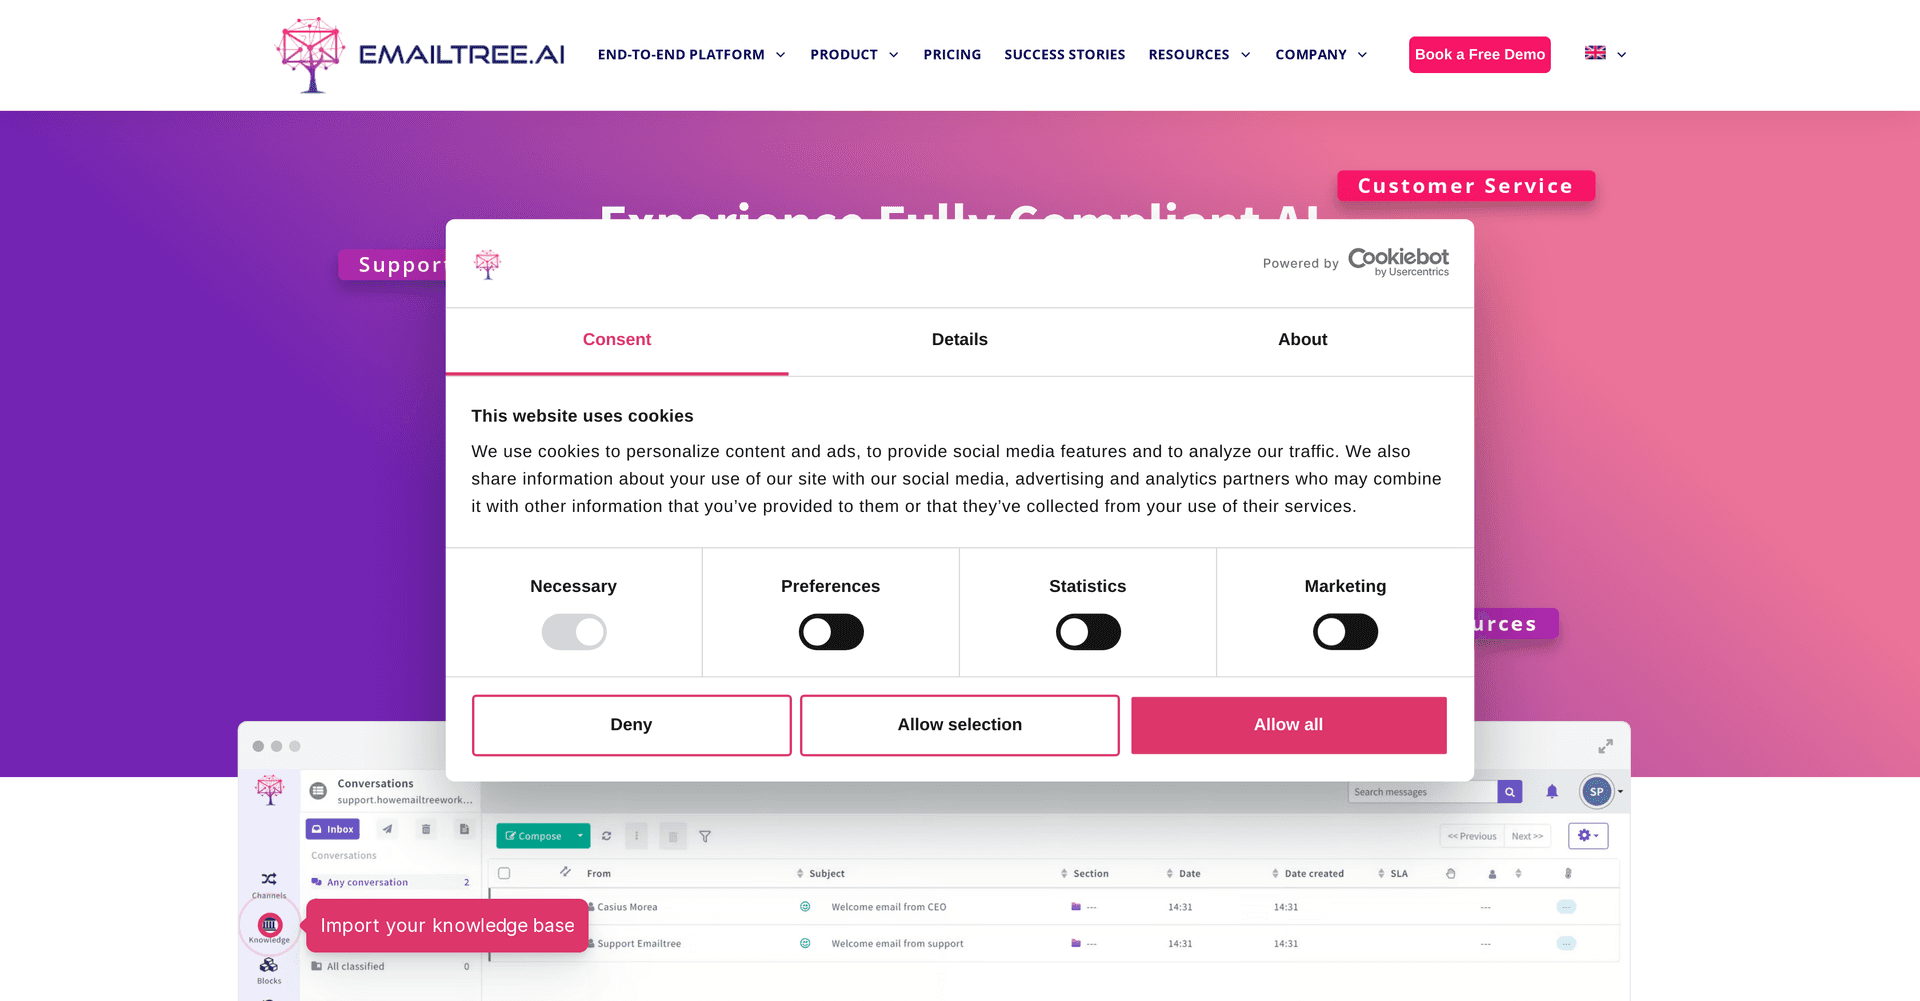Switch to the Details tab
Screen dimensions: 1920x1001
coord(960,340)
